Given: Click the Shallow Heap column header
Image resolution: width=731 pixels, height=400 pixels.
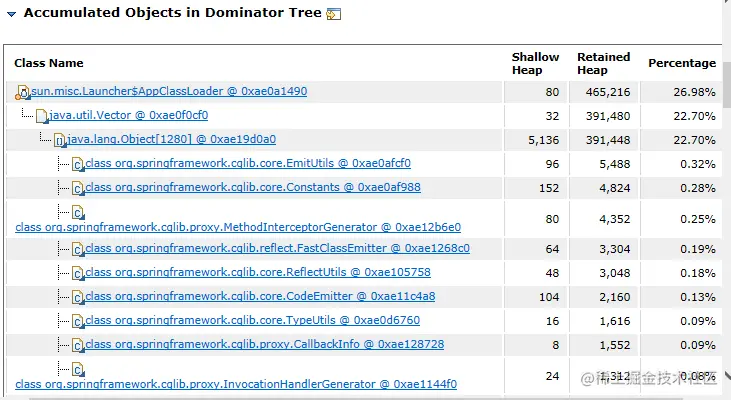Looking at the screenshot, I should [535, 63].
